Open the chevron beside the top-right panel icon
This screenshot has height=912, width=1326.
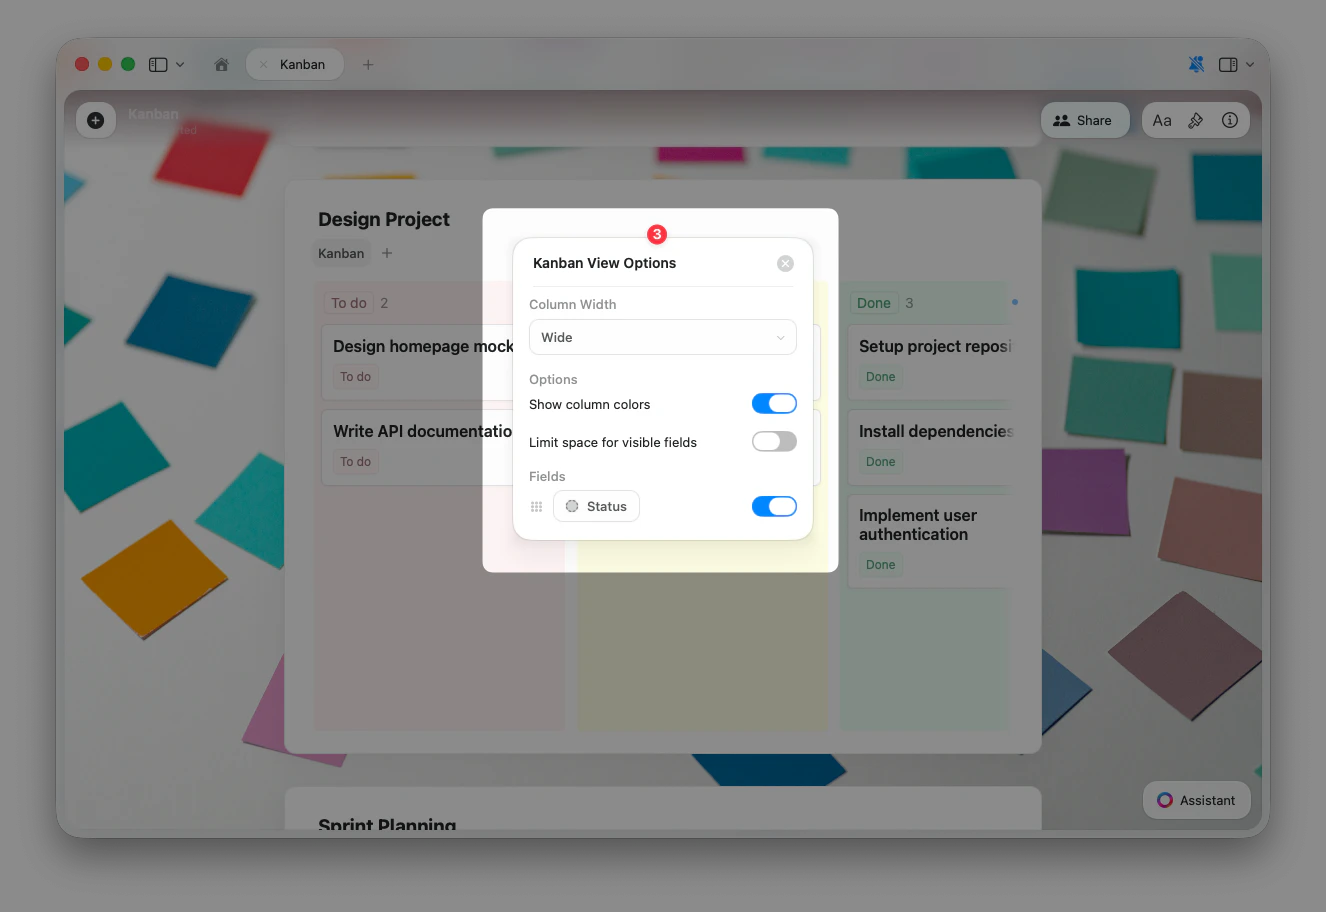pyautogui.click(x=1248, y=63)
